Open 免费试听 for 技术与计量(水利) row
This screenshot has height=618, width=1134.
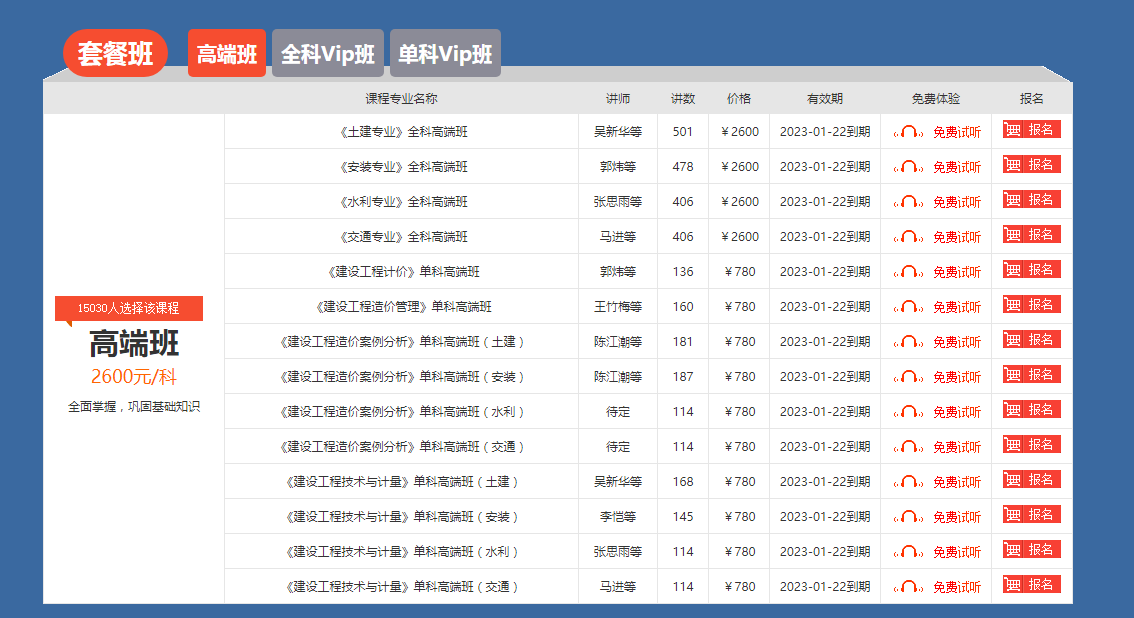click(x=957, y=553)
